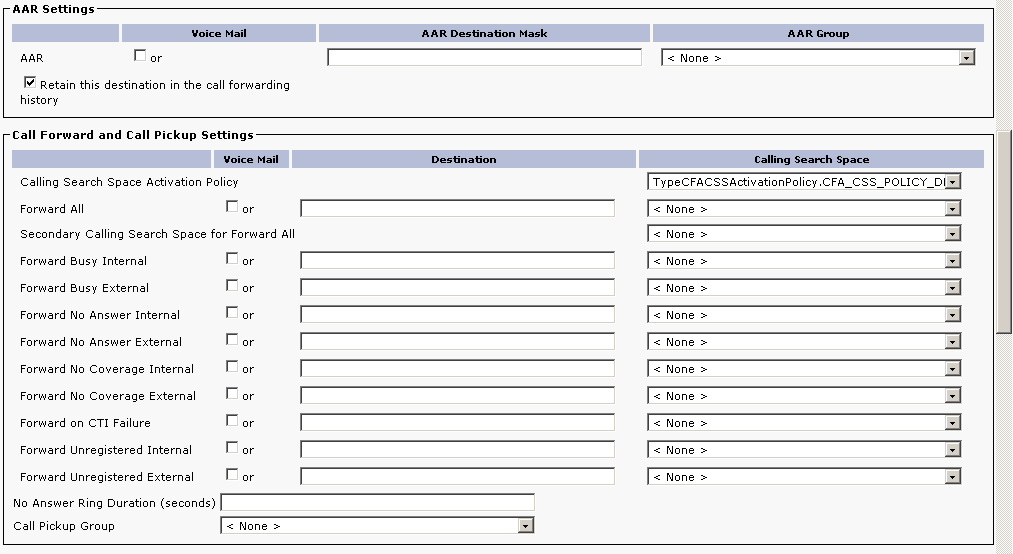Expand the Call Pickup Group dropdown
The width and height of the screenshot is (1013, 554).
[x=377, y=526]
